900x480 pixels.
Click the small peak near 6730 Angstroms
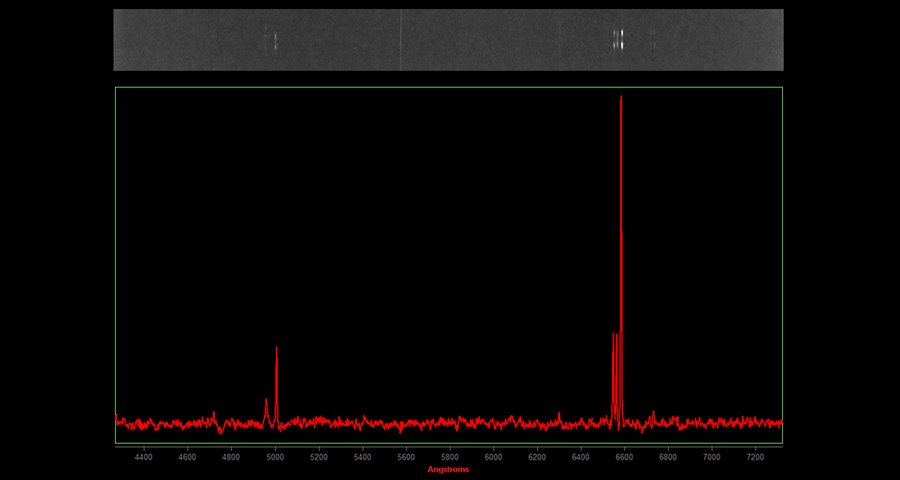[653, 413]
